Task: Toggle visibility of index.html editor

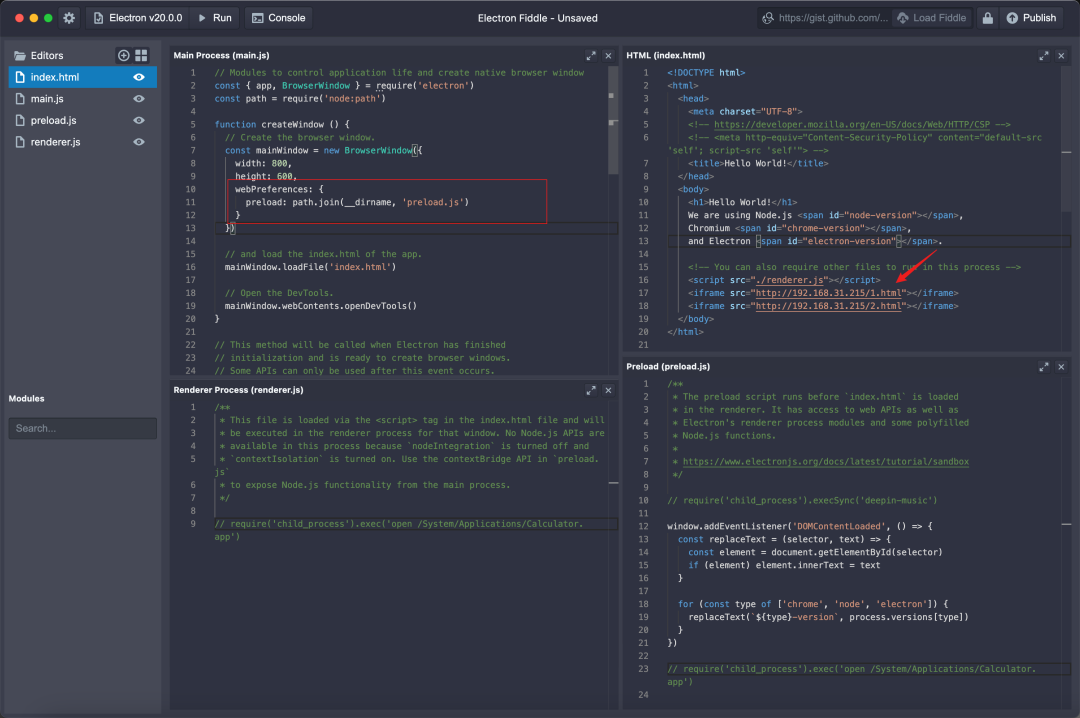Action: [138, 77]
